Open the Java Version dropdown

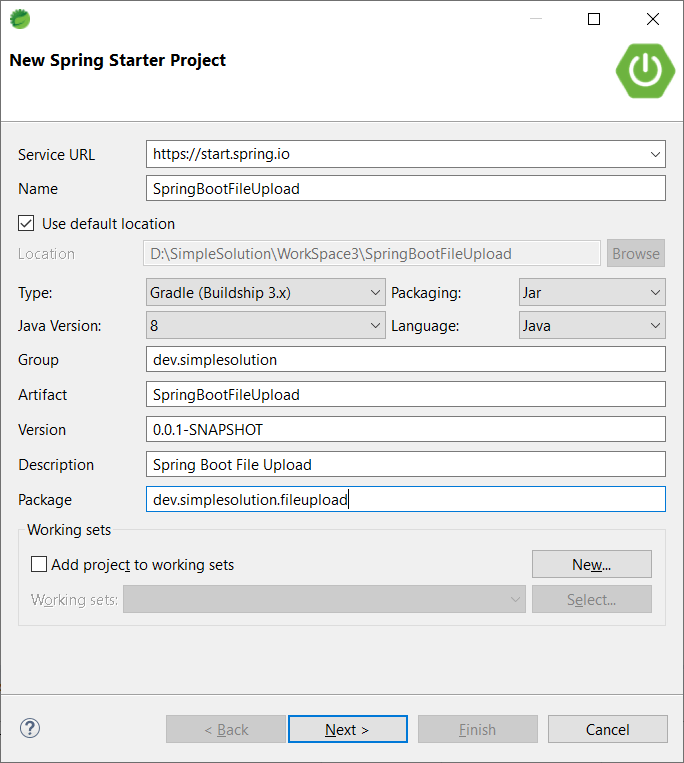click(266, 326)
